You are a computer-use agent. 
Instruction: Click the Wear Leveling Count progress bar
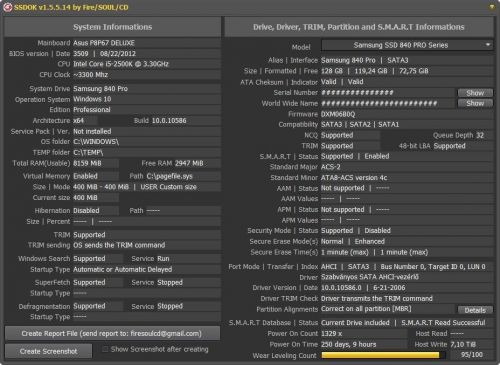pos(383,355)
